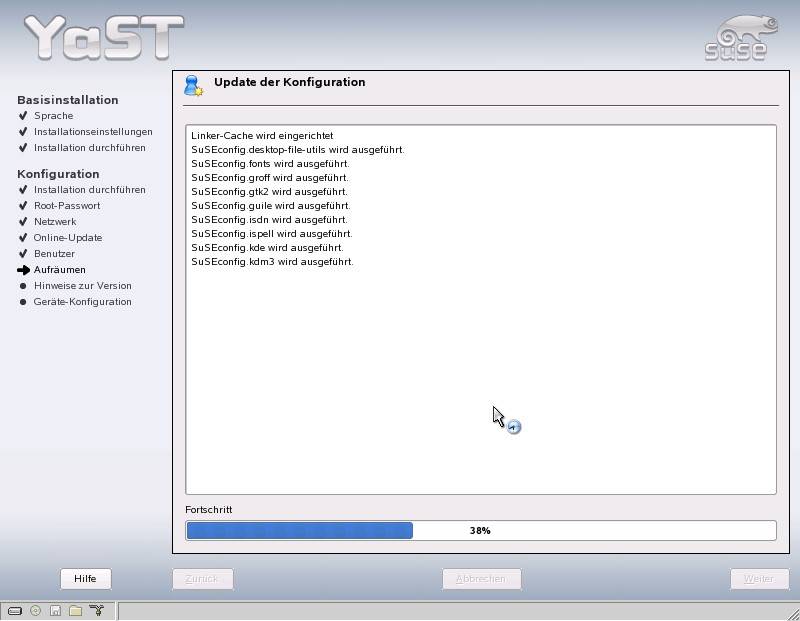Click the SuSEconfig.fonts log line

click(270, 164)
